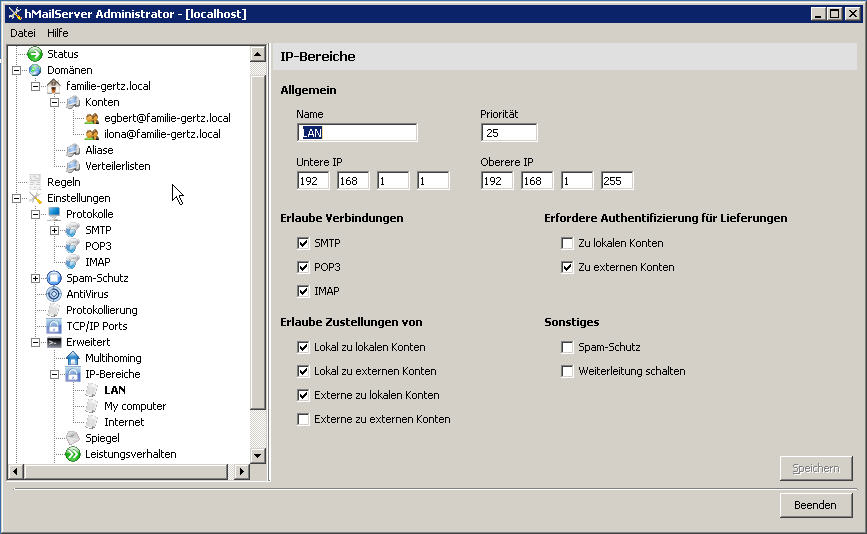
Task: Collapse the Einstellungen tree node
Action: pos(17,198)
